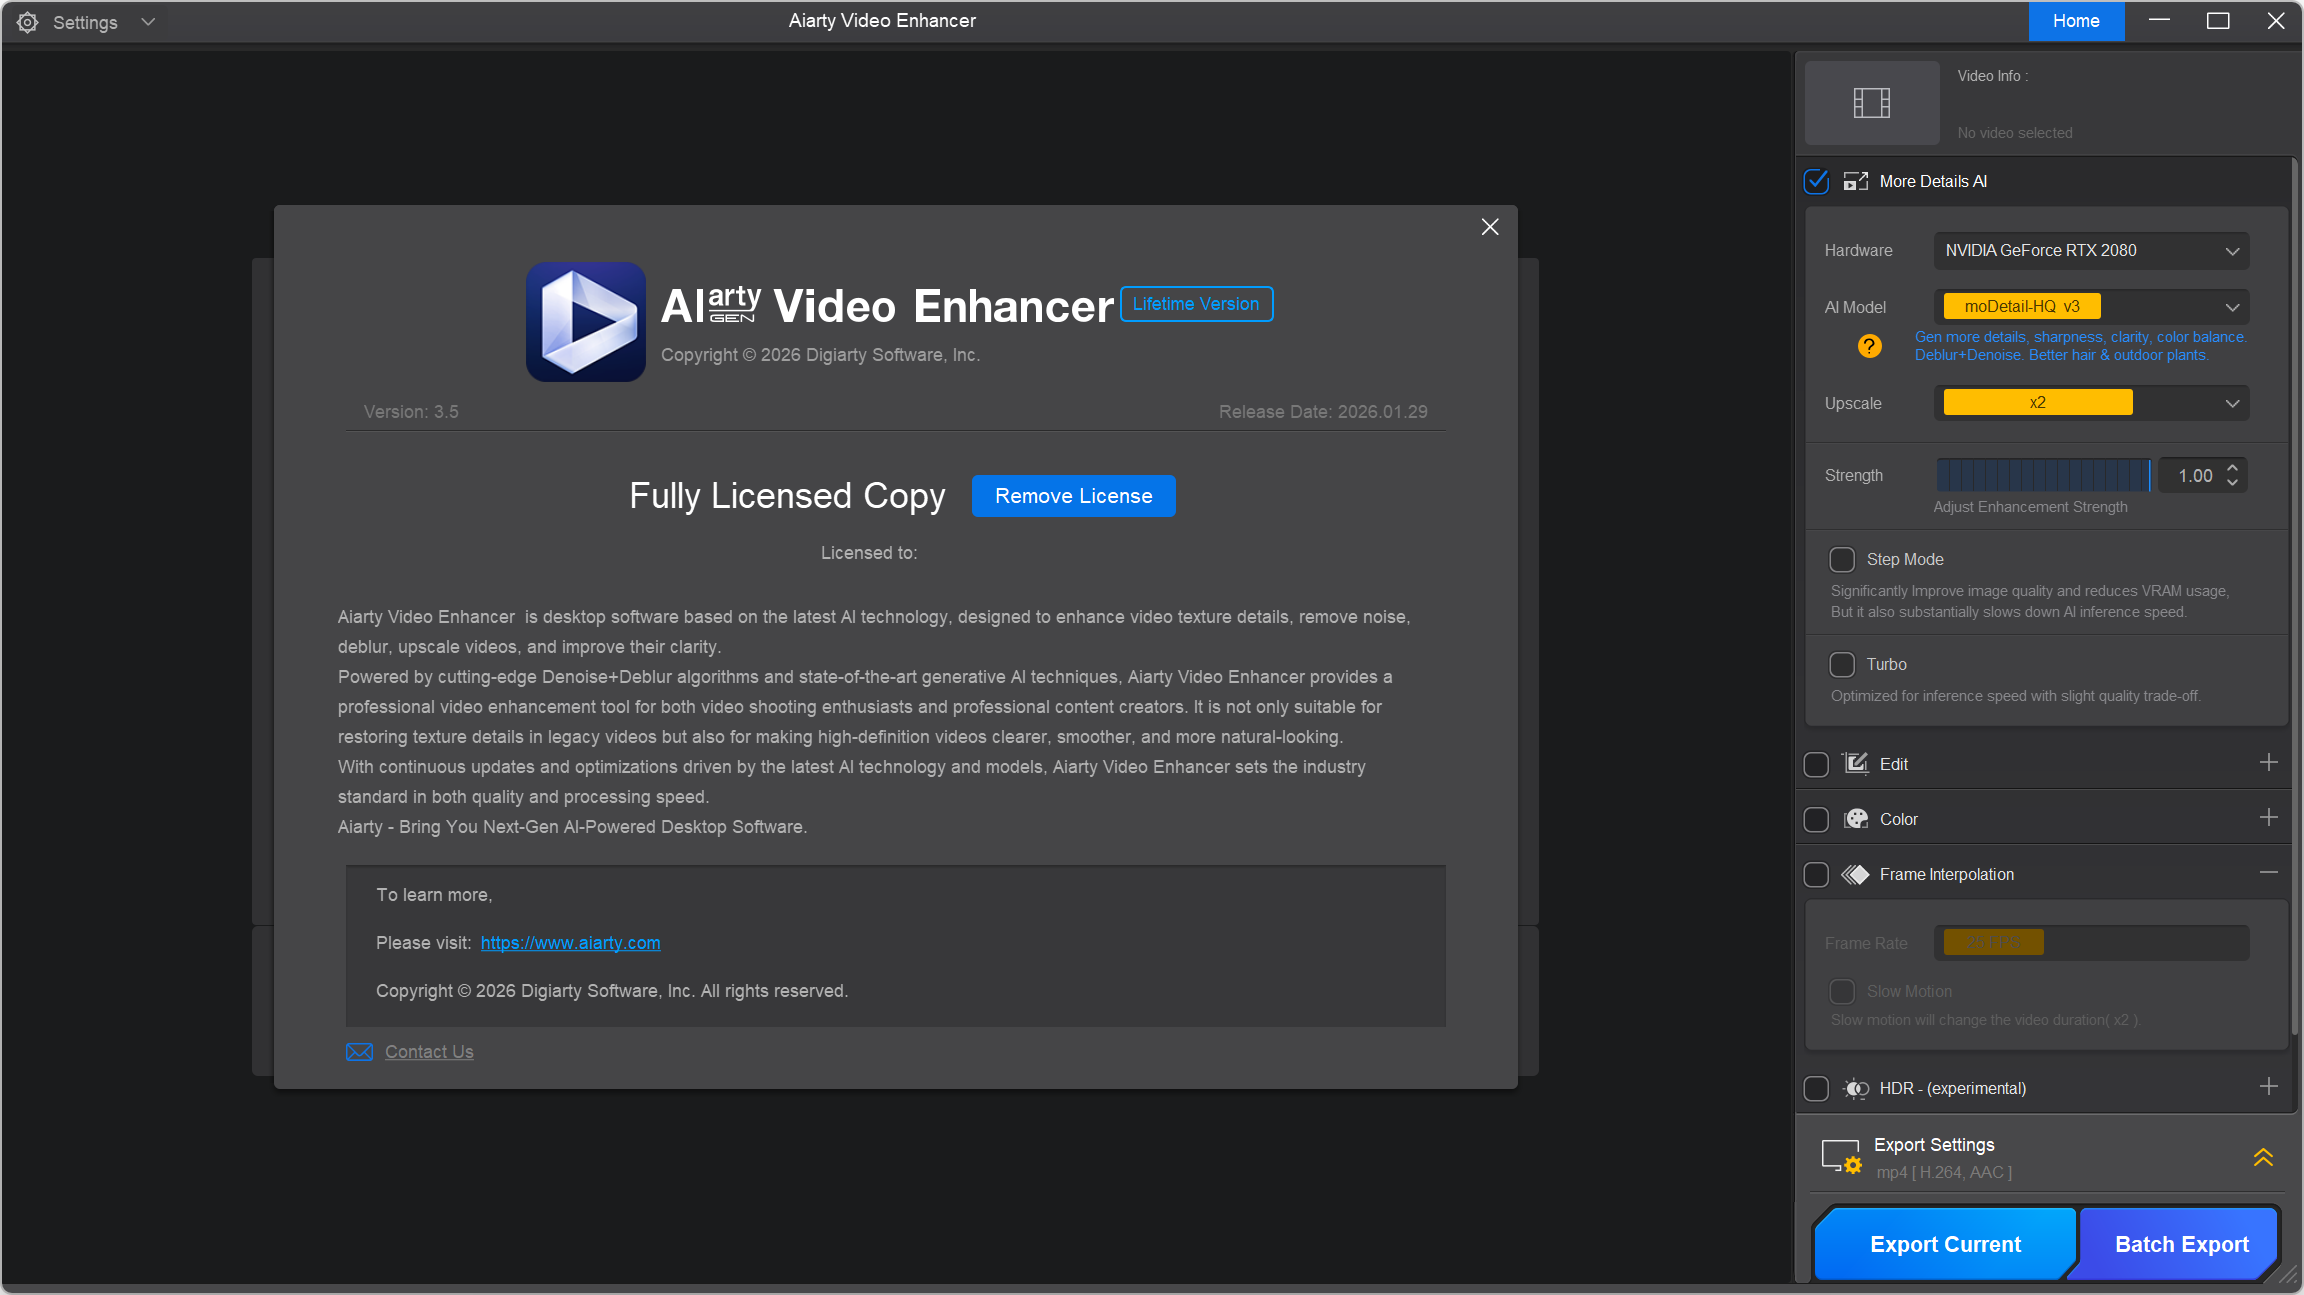Enable the Step Mode checkbox
Screen dimensions: 2304x1295
(1842, 559)
